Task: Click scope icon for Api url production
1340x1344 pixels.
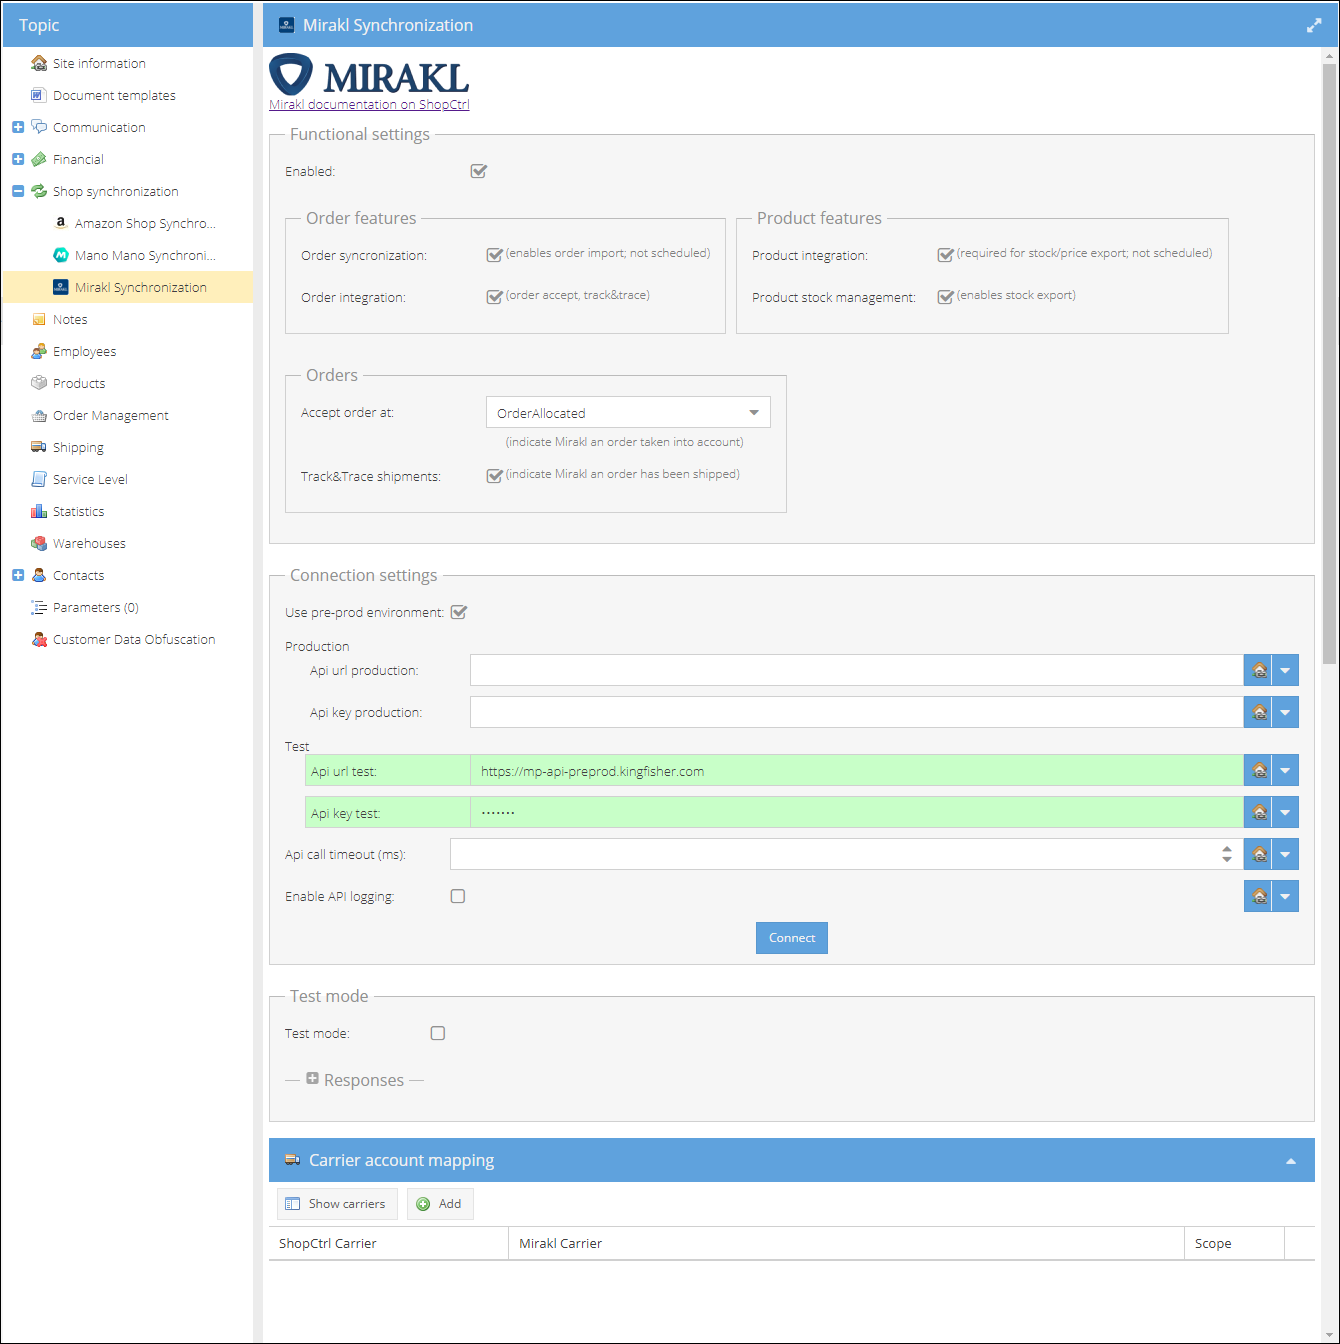Action: point(1258,670)
